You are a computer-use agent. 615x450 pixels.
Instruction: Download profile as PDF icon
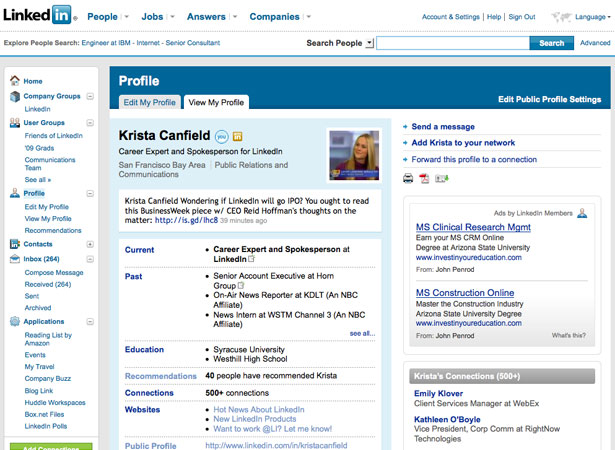[424, 179]
